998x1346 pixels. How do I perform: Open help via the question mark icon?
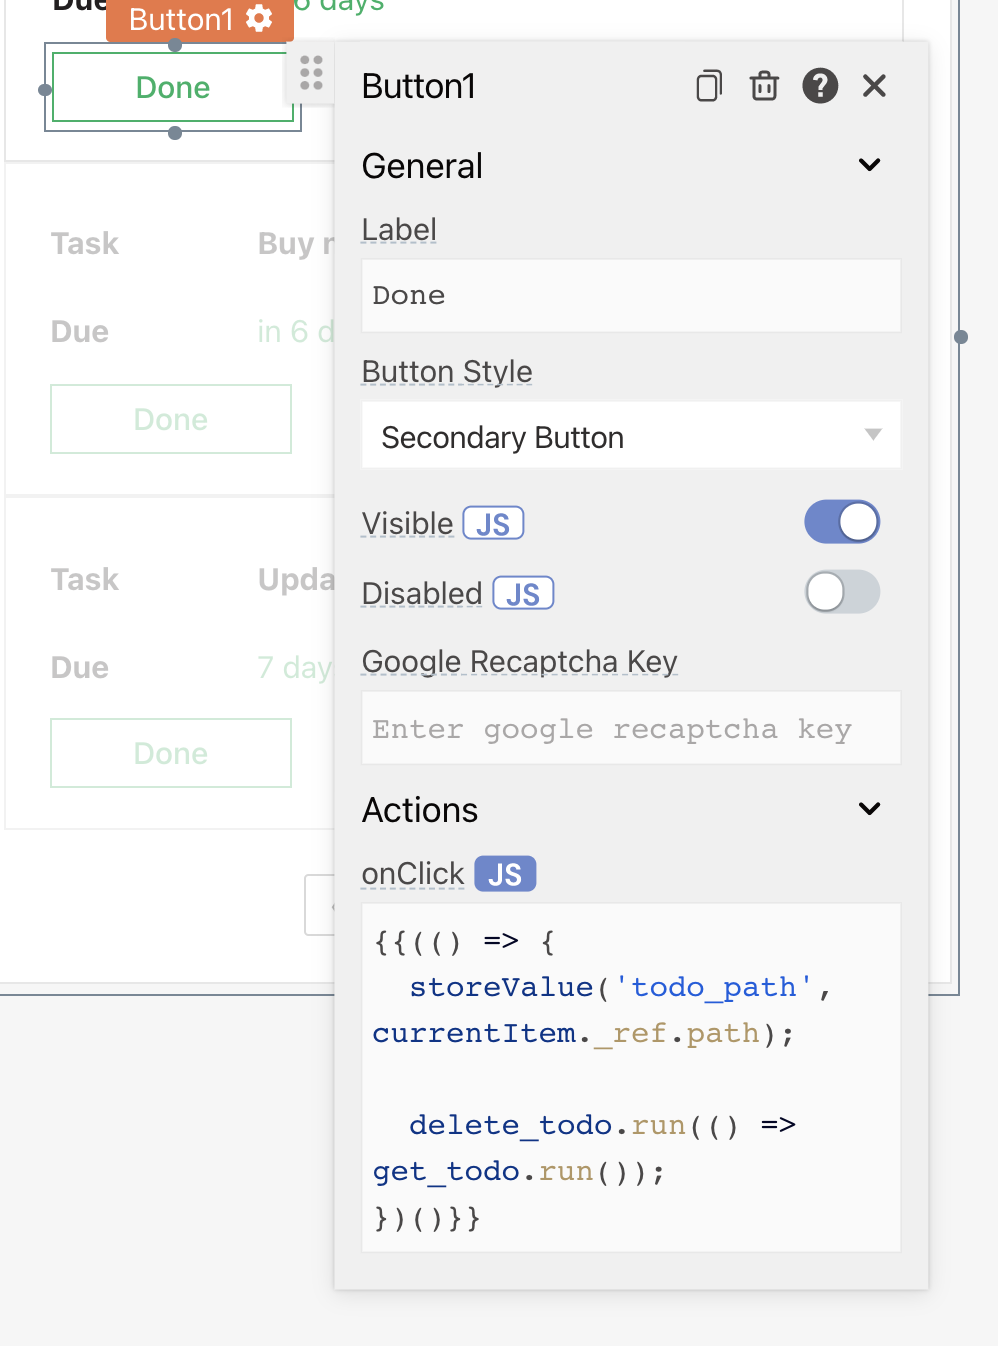[820, 86]
